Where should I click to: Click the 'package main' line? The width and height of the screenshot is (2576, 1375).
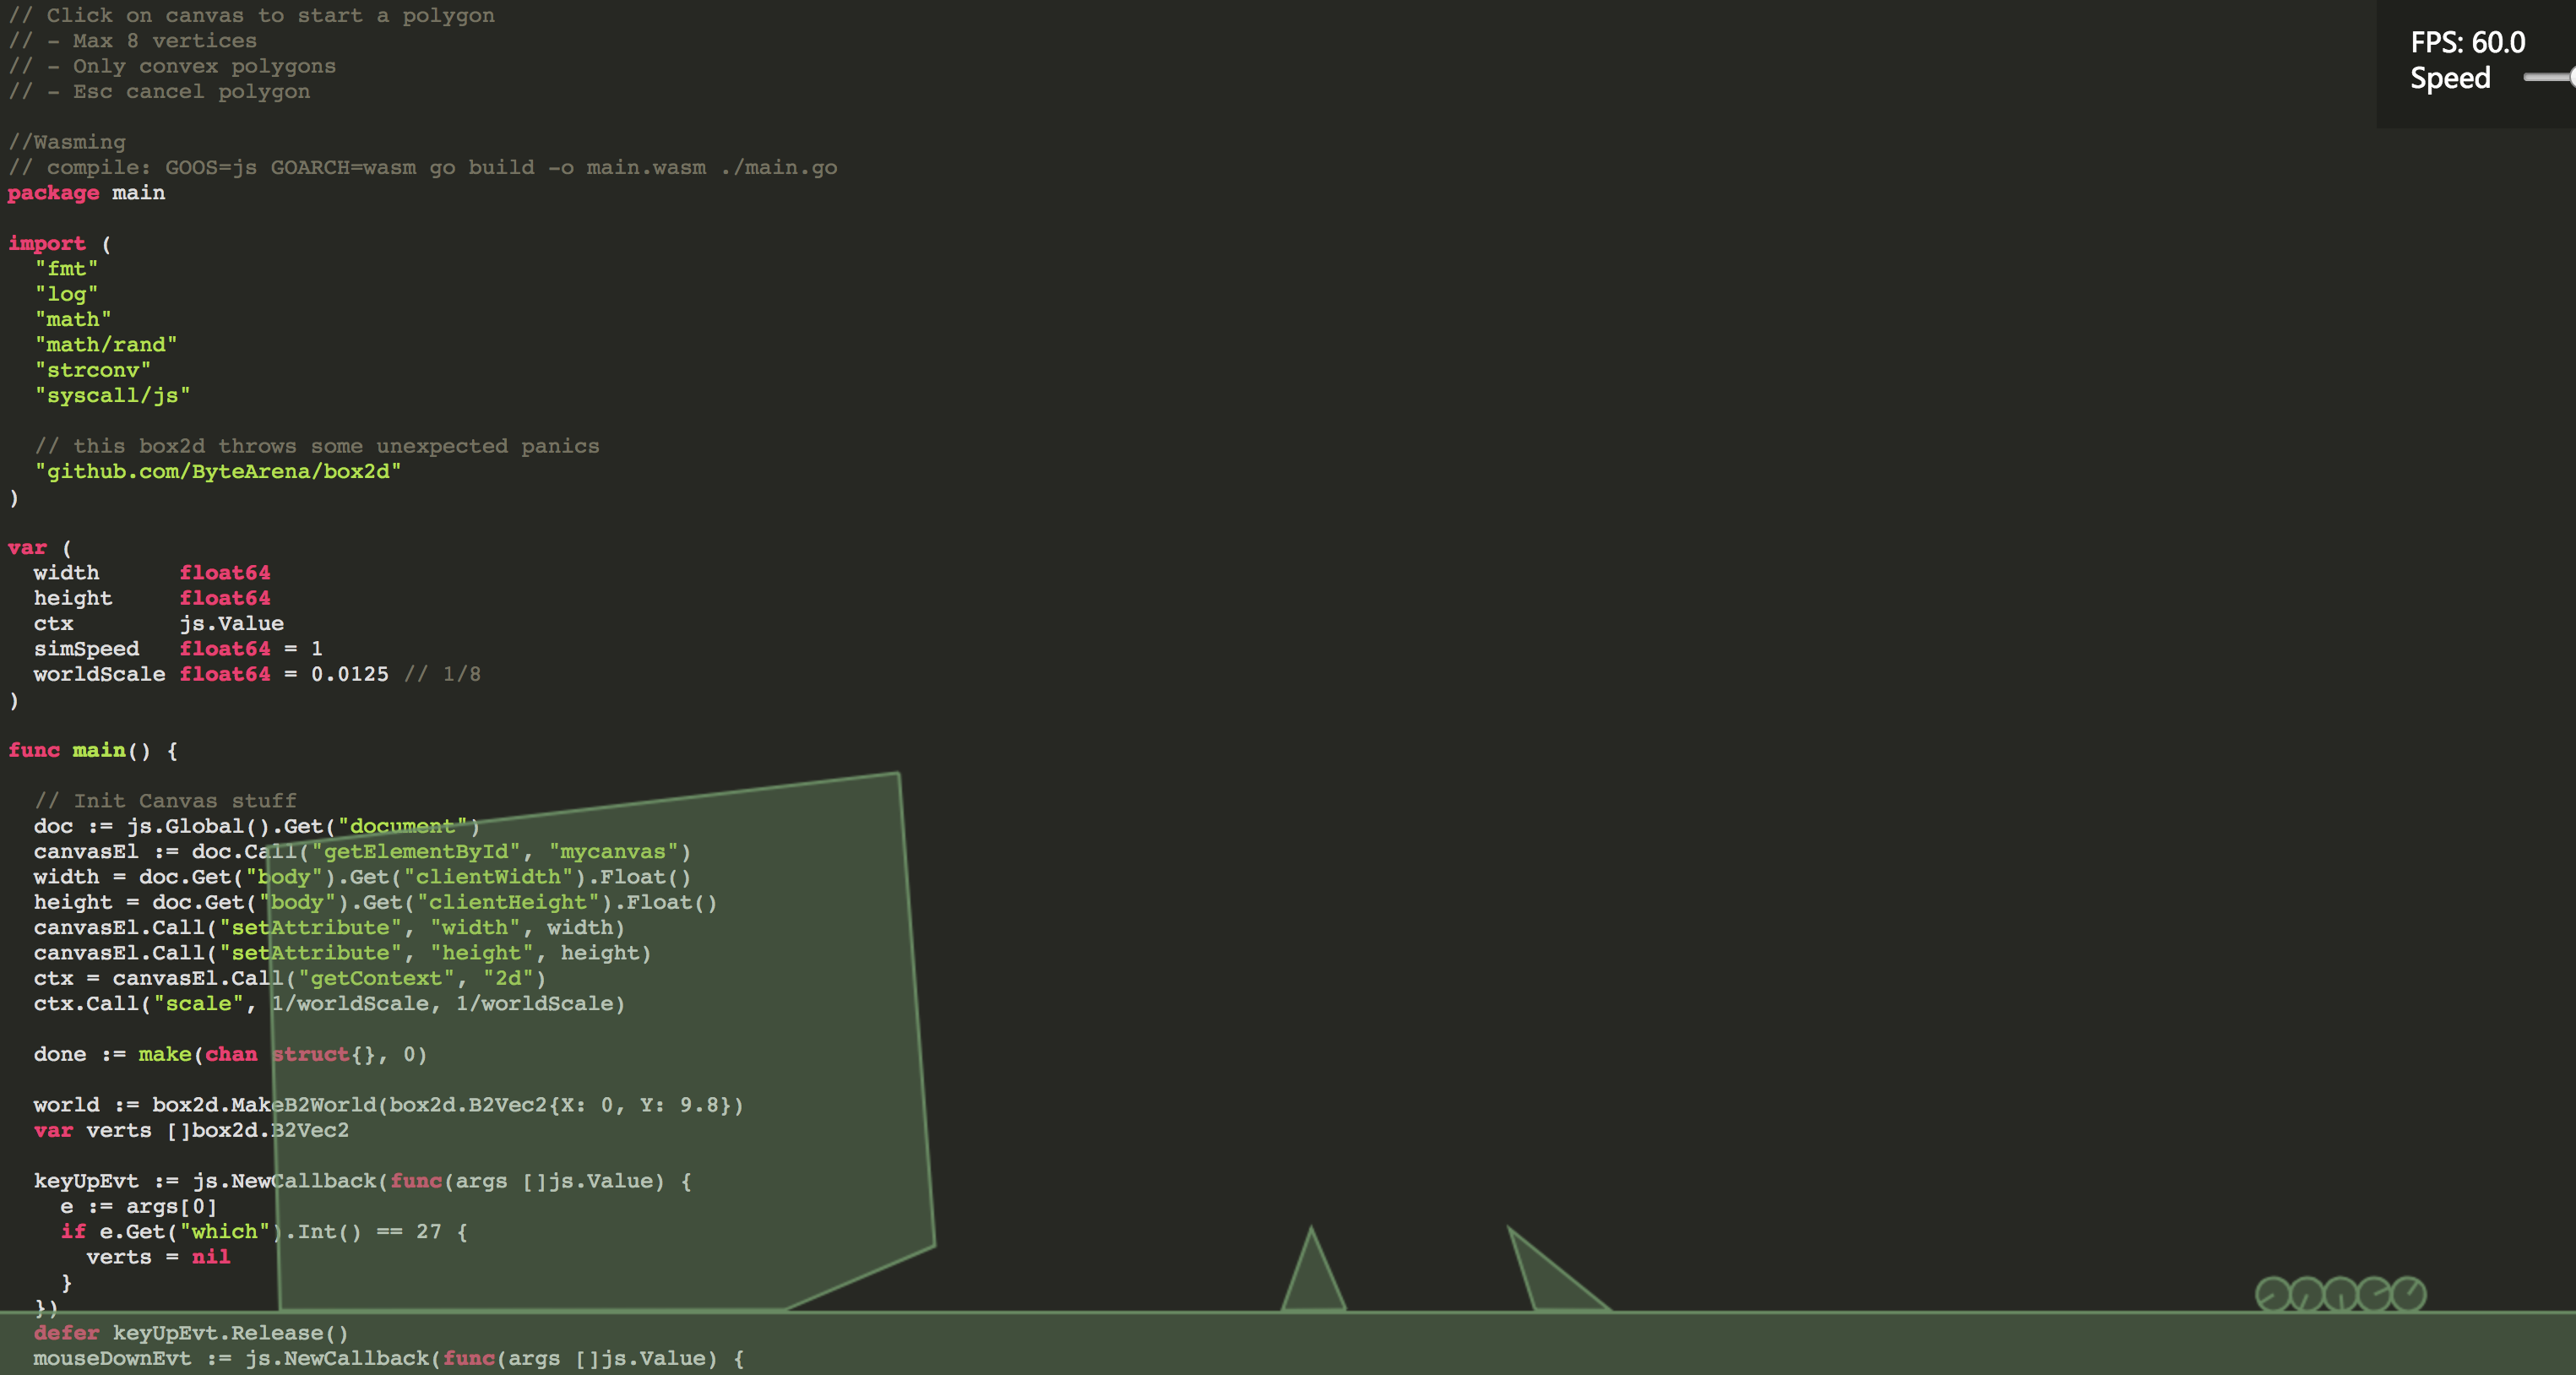pos(86,193)
